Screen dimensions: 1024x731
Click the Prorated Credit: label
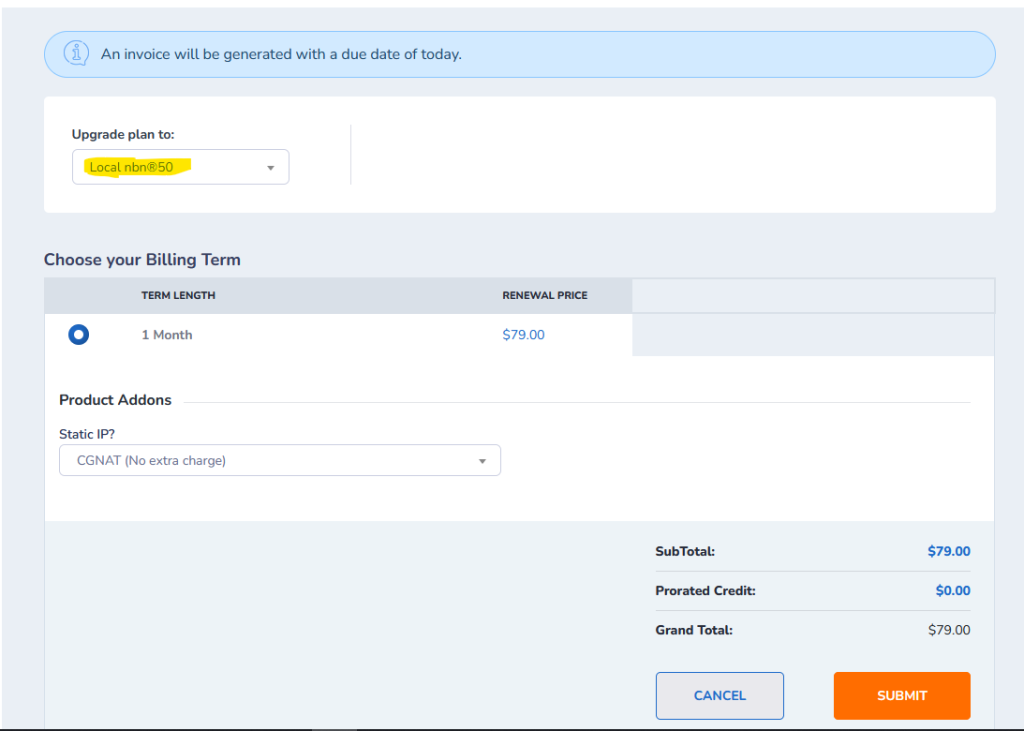(x=705, y=591)
